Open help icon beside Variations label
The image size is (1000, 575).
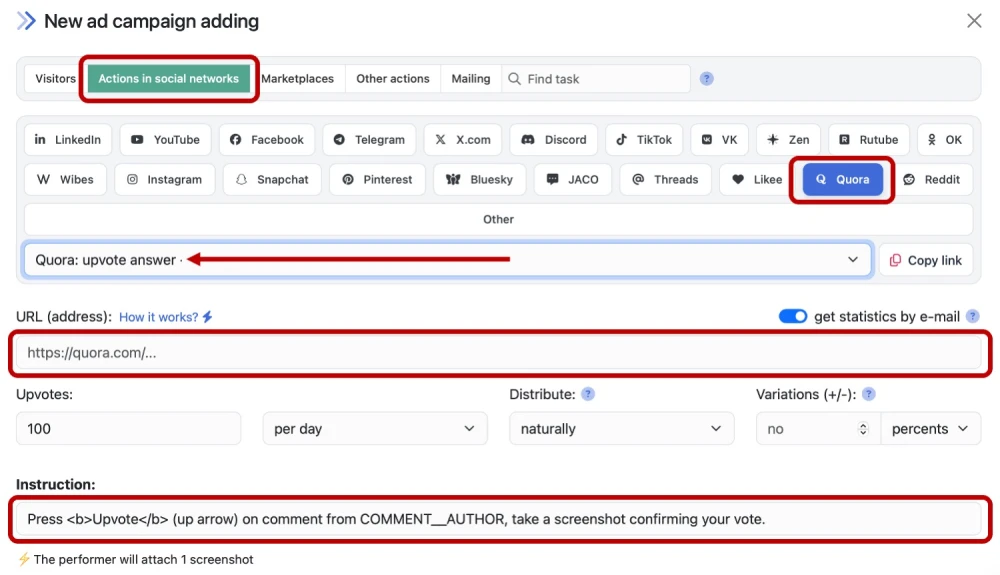(x=868, y=394)
